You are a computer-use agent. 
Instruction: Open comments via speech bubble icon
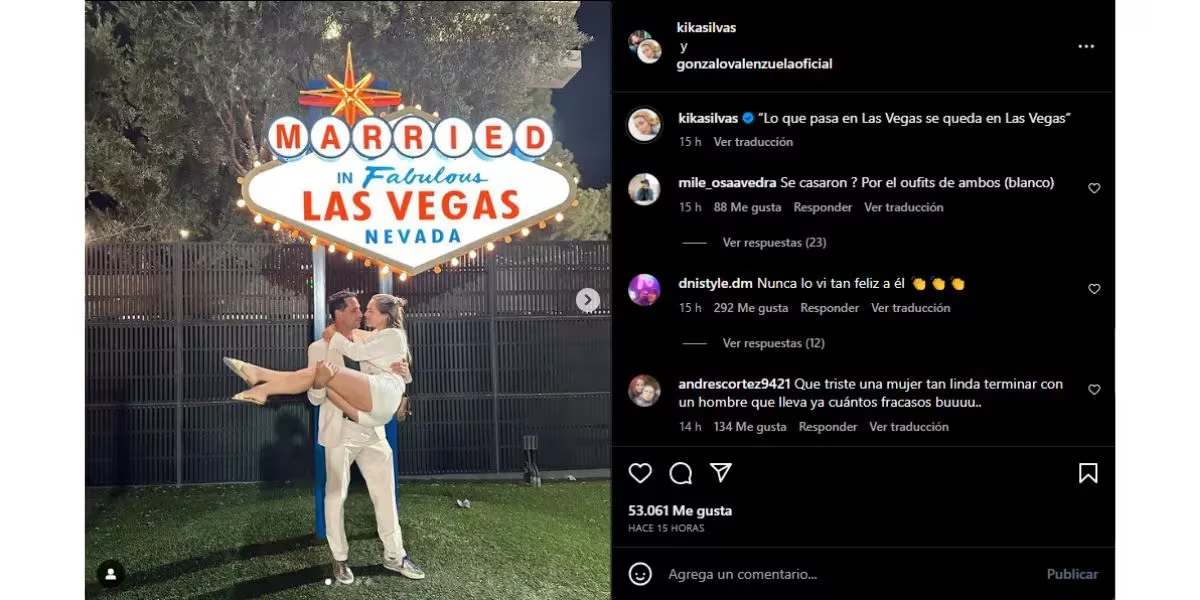[680, 473]
